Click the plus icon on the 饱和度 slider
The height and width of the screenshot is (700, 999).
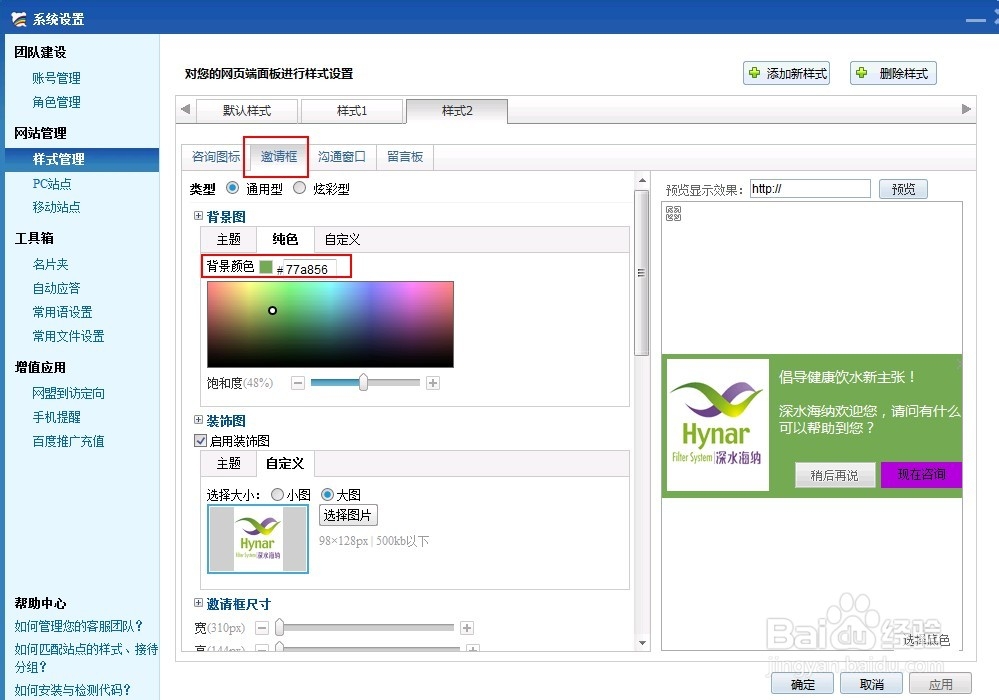(432, 382)
